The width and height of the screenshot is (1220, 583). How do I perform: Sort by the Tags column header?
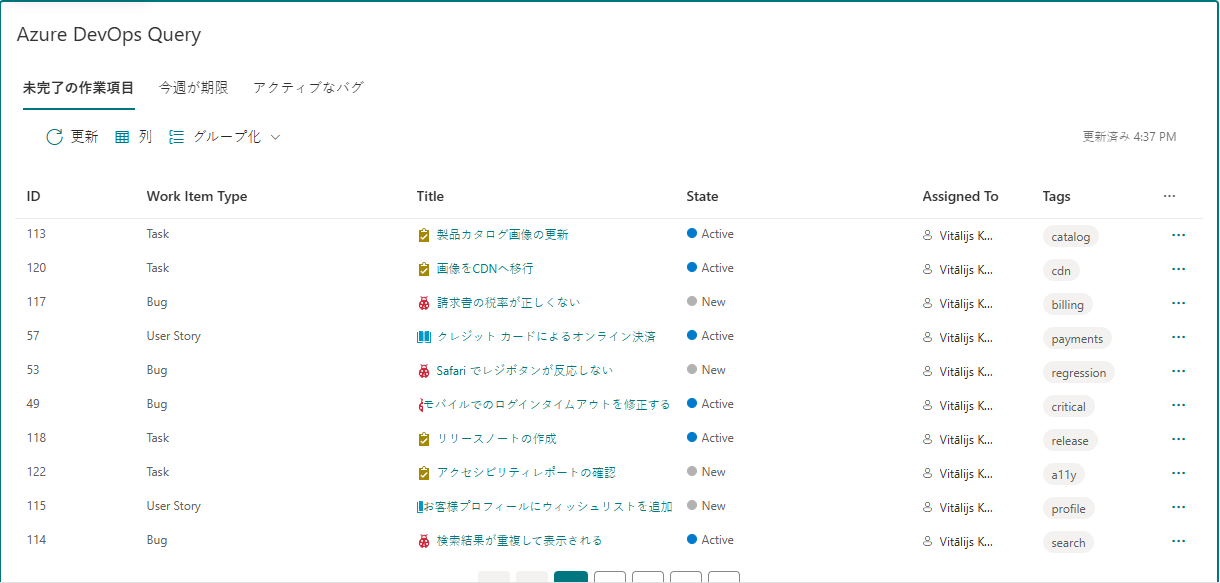pos(1056,197)
